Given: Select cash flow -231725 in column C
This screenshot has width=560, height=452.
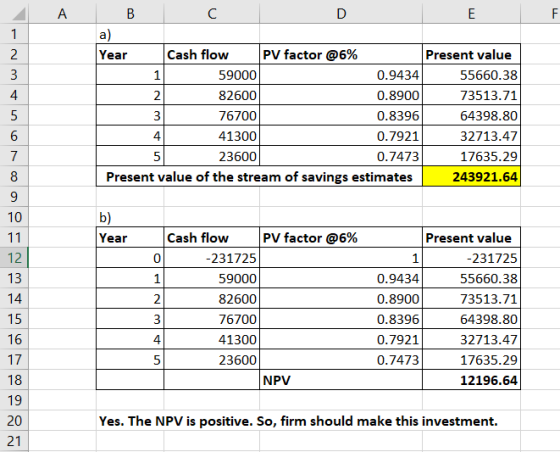Looking at the screenshot, I should 211,258.
